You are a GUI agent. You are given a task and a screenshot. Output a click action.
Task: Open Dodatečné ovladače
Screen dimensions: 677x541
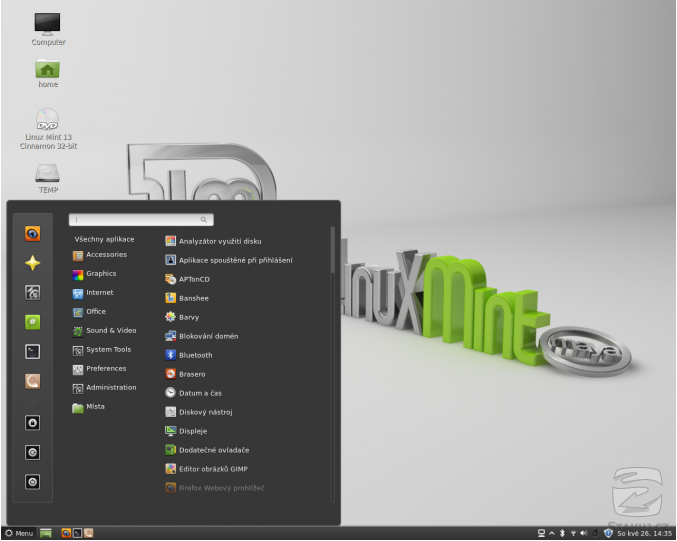[207, 450]
